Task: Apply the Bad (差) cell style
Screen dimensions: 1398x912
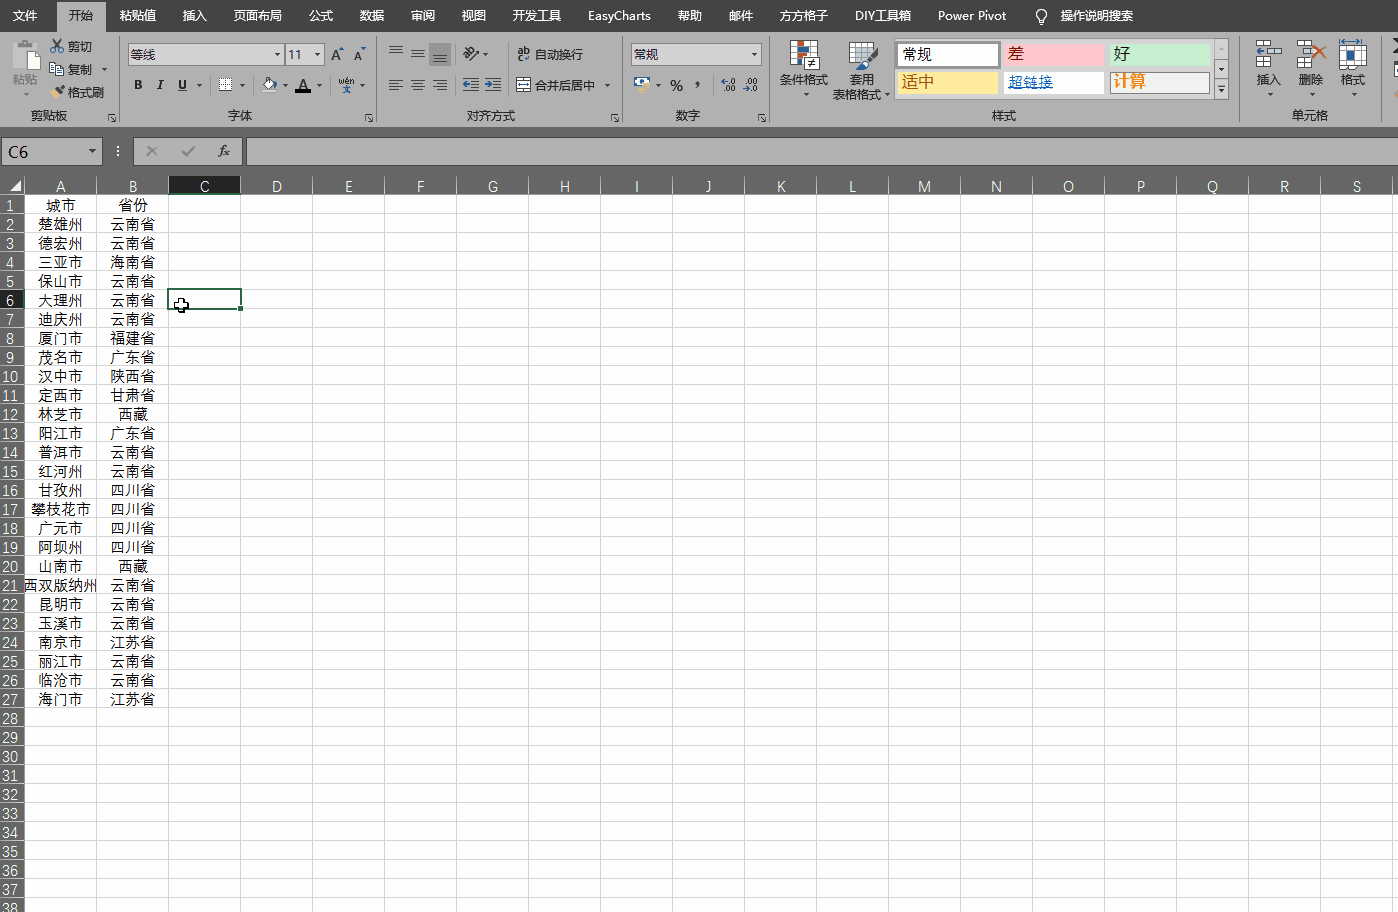Action: [1054, 54]
